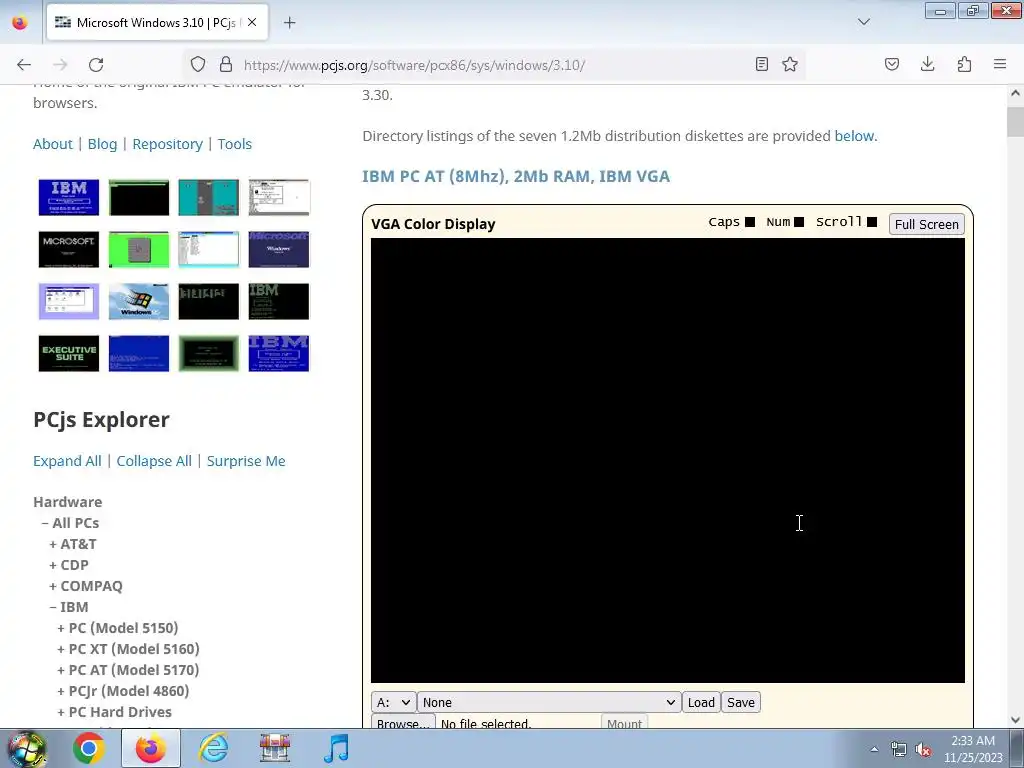Open the Tools link
1024x768 pixels.
click(234, 144)
